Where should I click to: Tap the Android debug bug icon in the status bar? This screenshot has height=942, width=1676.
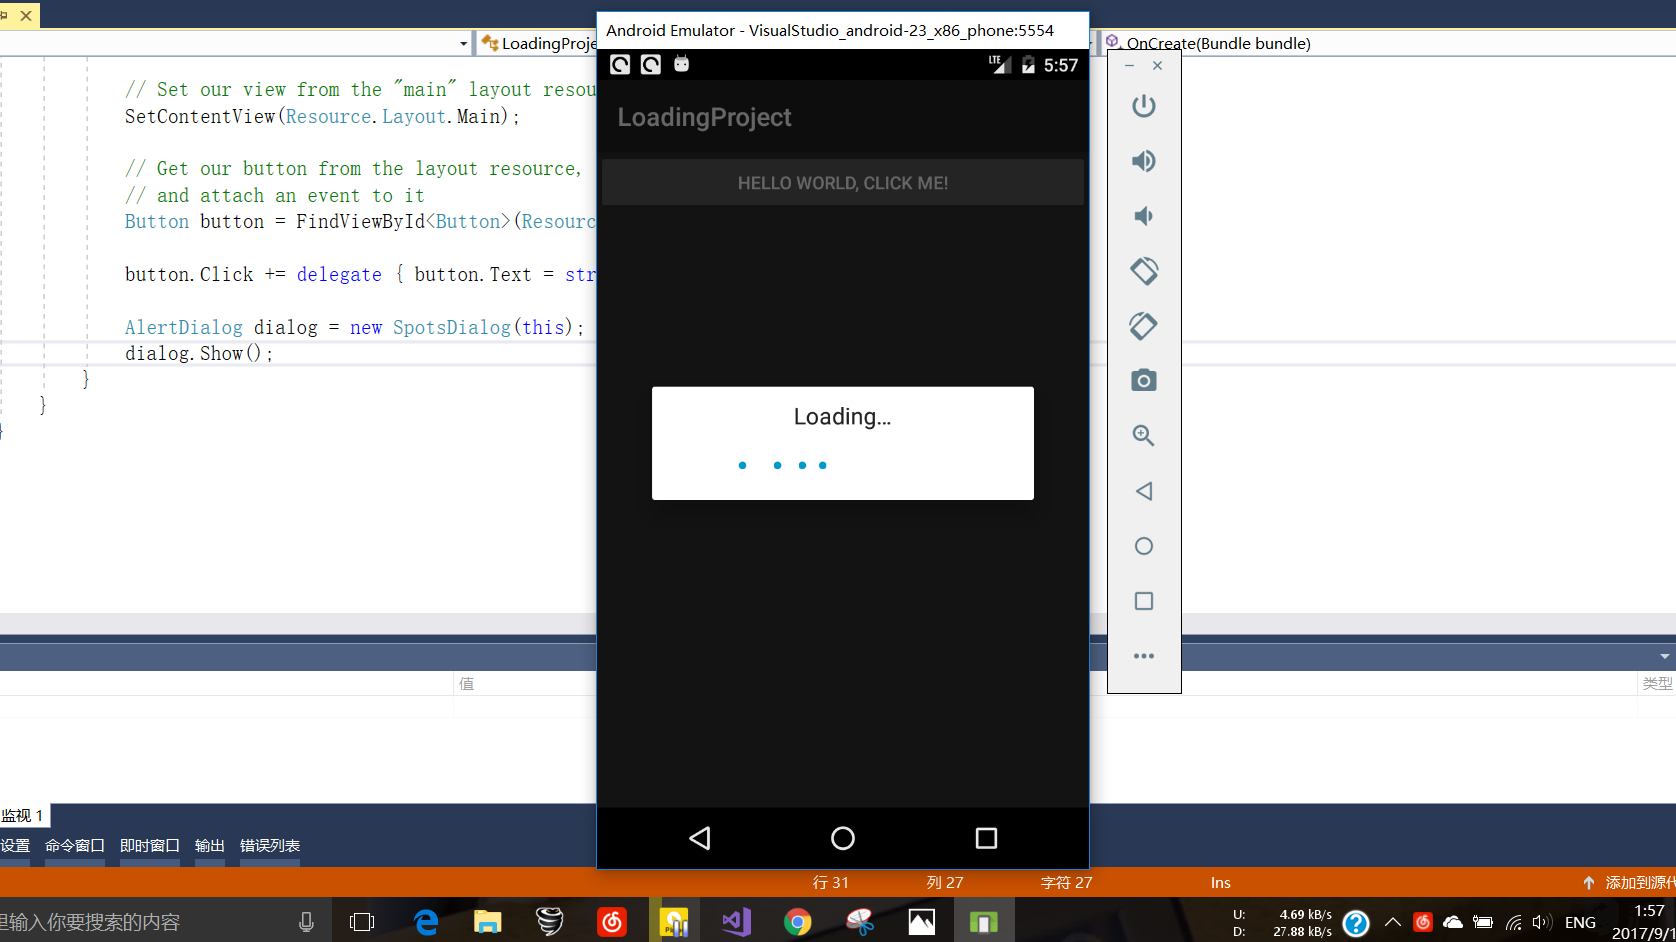(x=681, y=65)
